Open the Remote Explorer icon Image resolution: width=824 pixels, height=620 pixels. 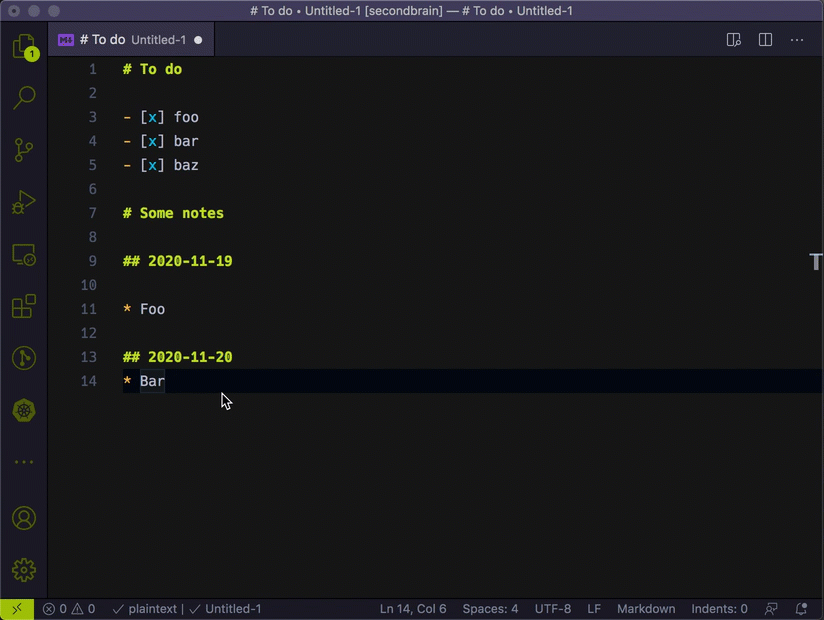pos(24,255)
